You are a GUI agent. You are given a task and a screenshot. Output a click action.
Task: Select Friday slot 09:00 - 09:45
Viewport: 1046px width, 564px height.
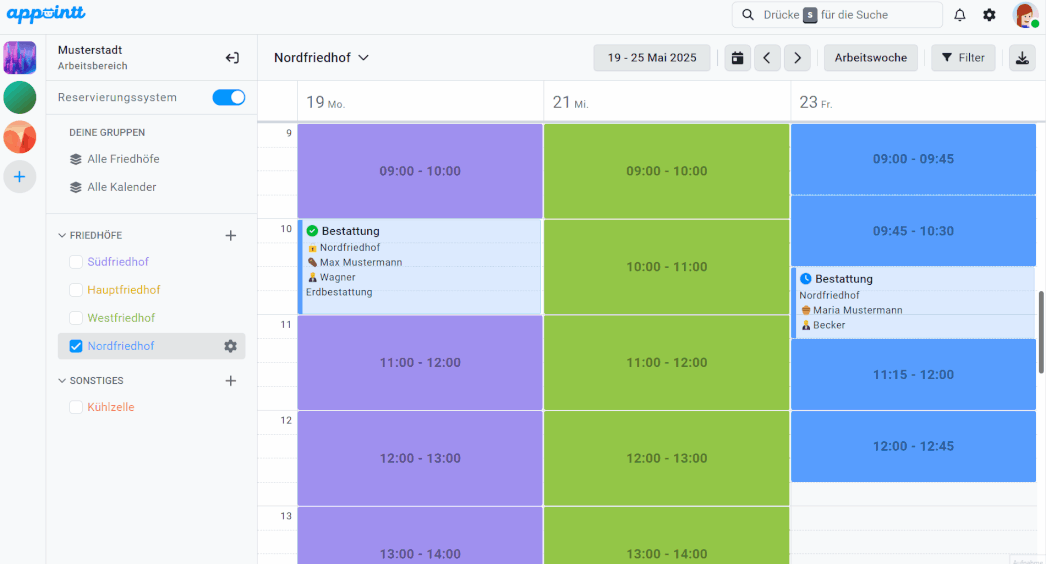913,159
